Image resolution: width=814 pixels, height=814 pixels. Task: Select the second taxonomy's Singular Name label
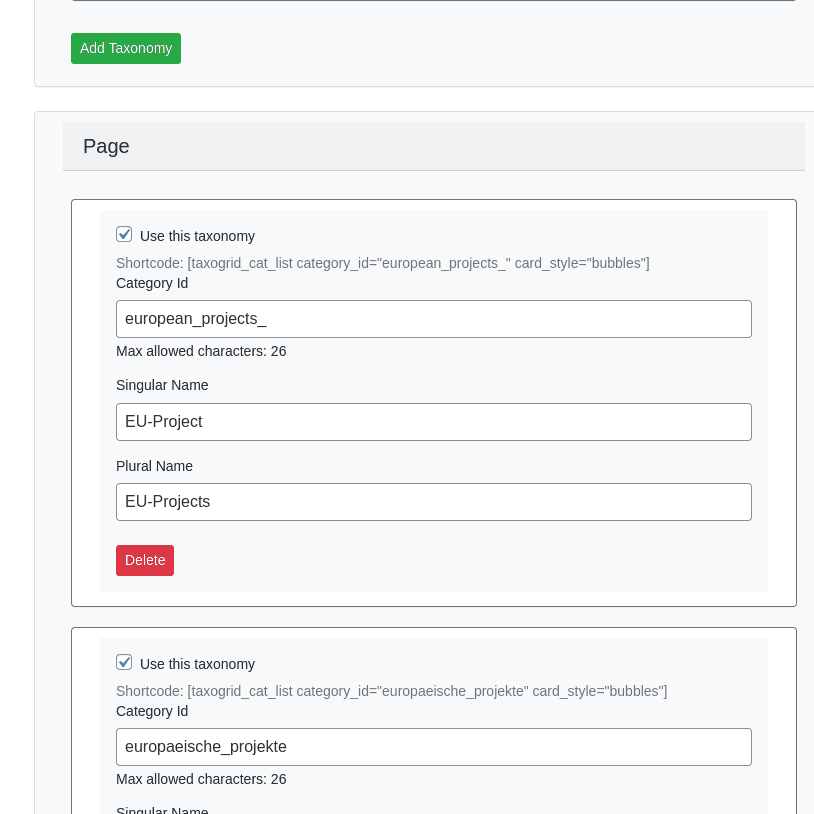tap(162, 810)
